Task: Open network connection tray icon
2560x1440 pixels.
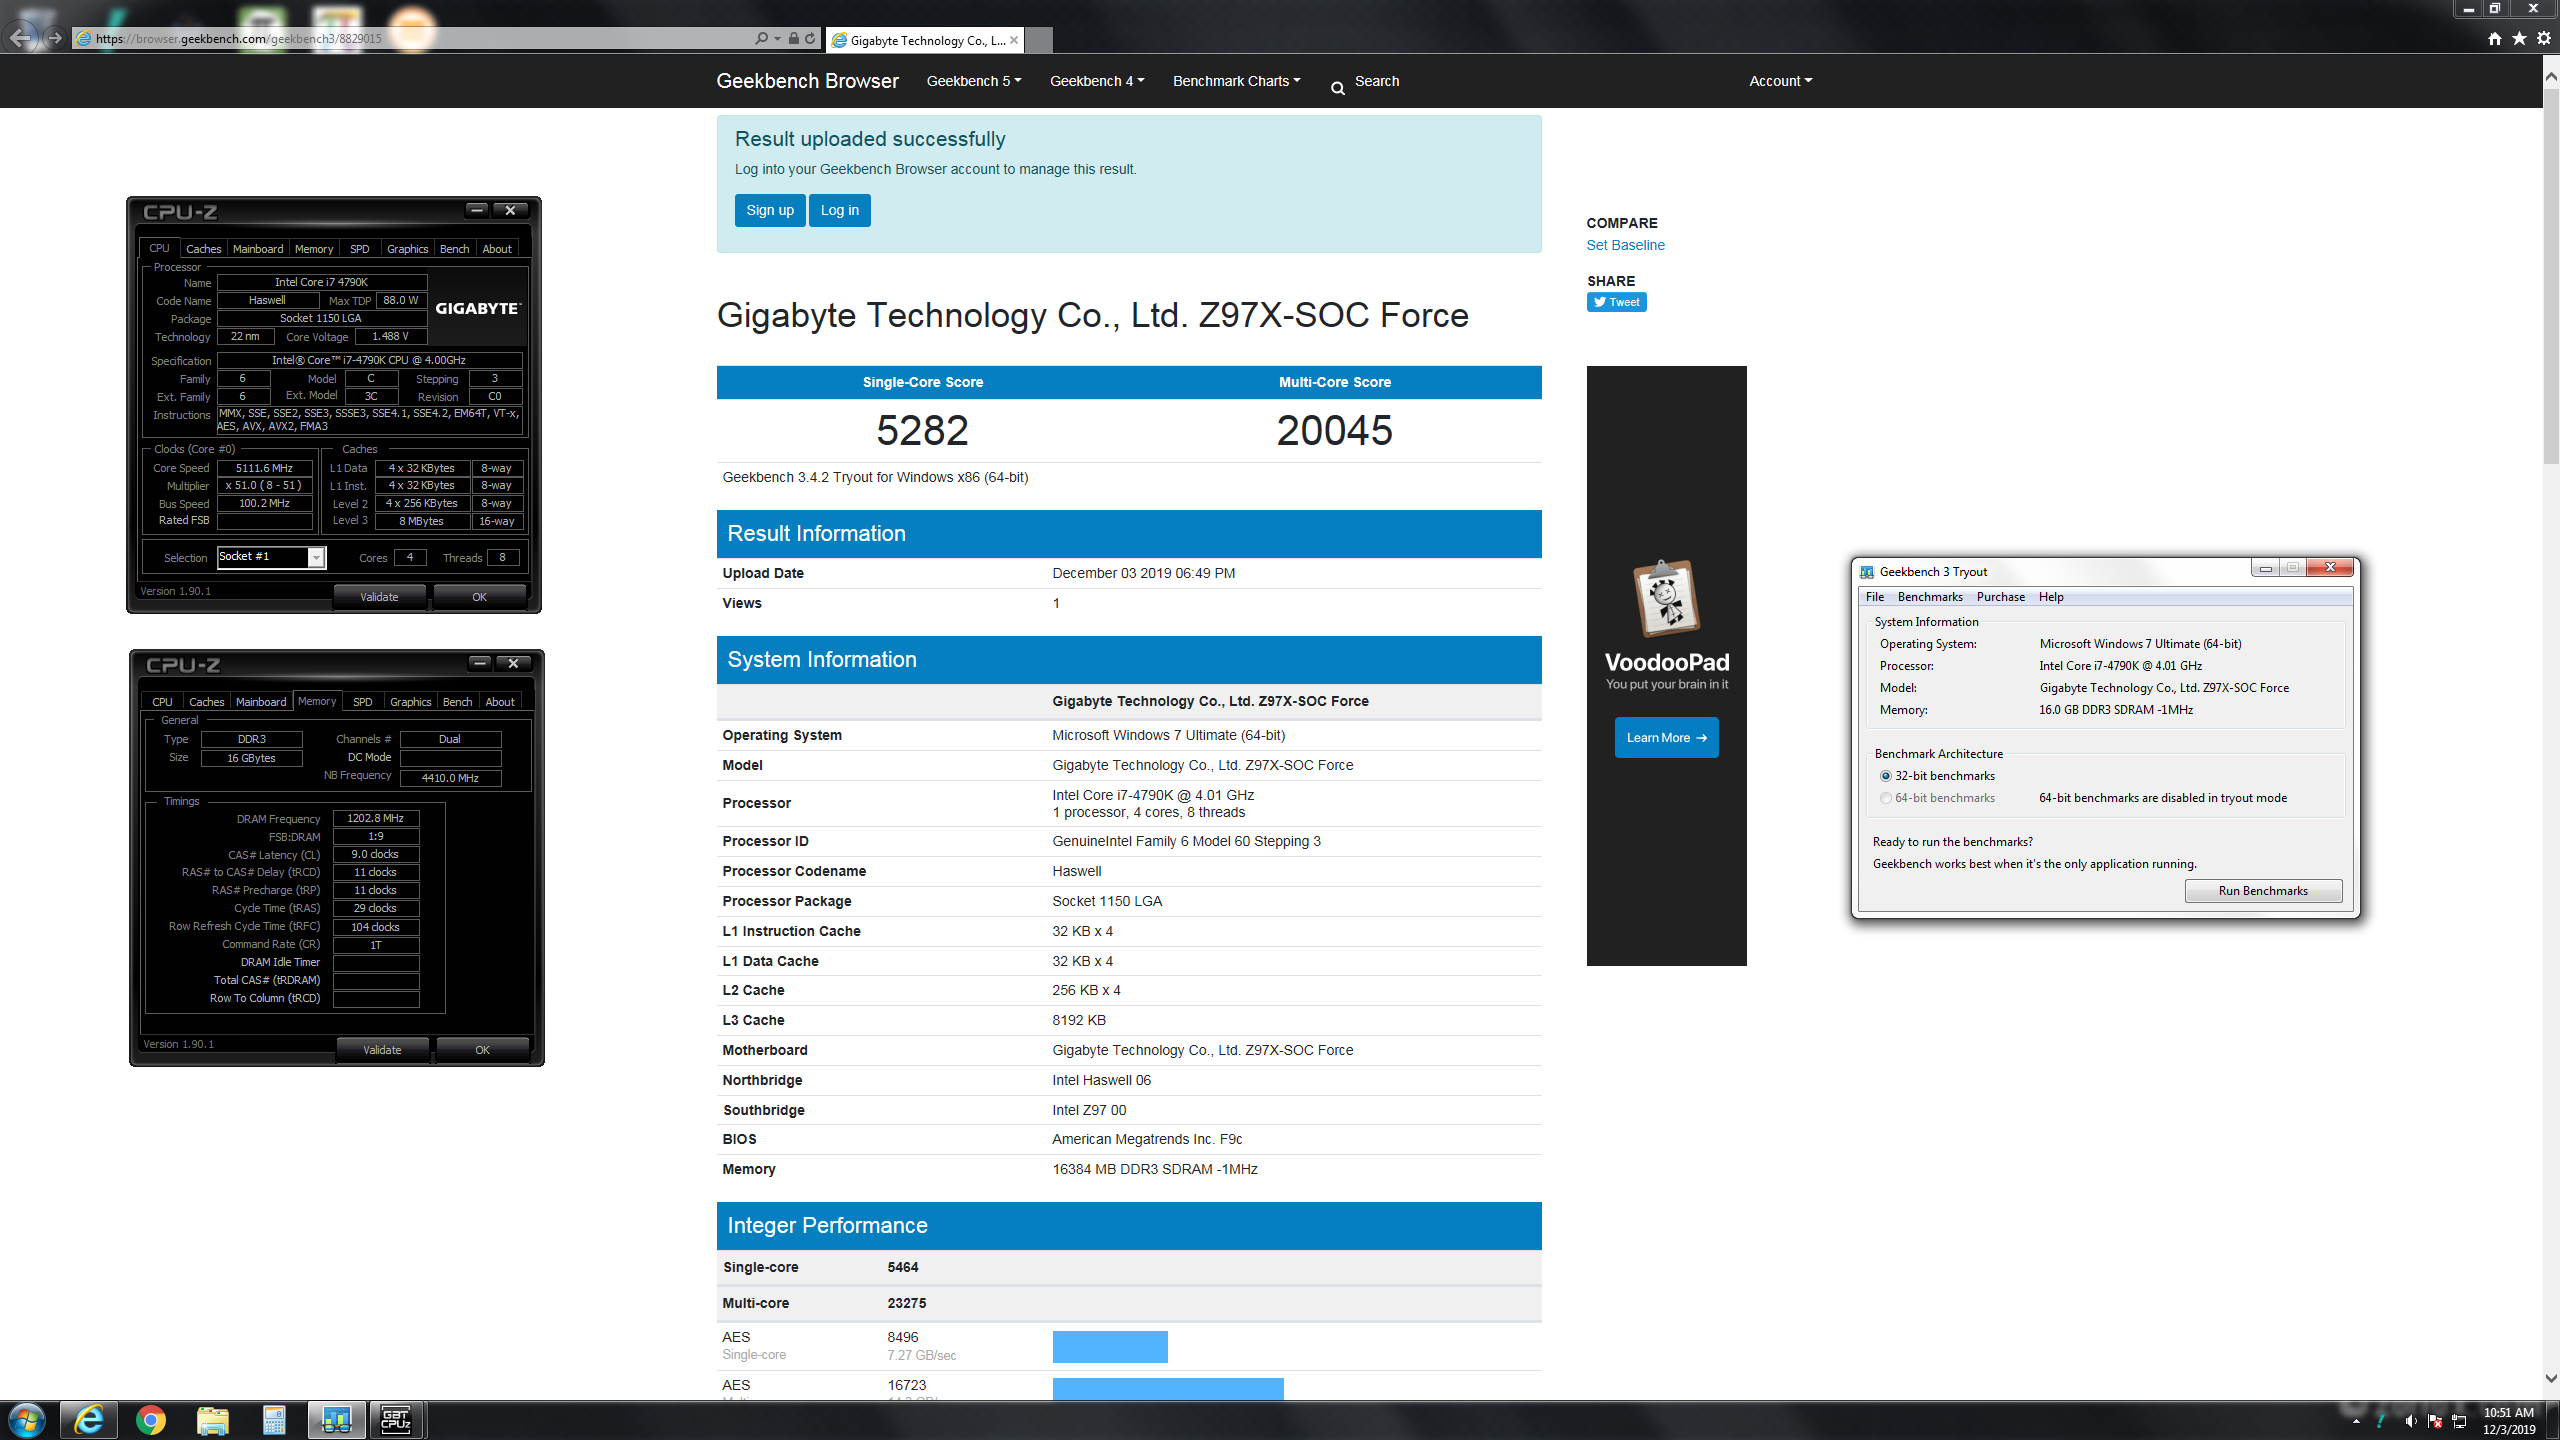Action: tap(2460, 1421)
